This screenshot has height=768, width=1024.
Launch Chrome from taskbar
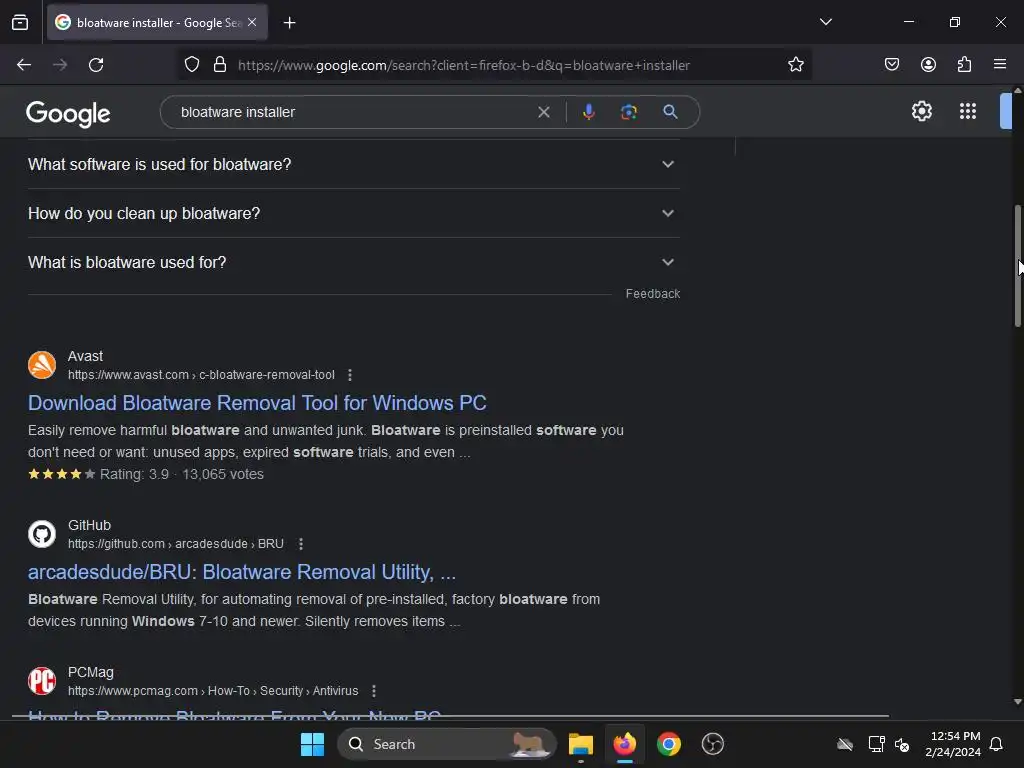click(x=668, y=744)
